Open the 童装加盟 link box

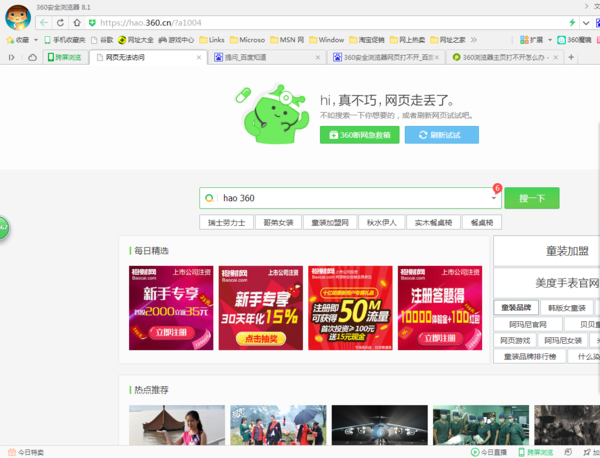(547, 251)
